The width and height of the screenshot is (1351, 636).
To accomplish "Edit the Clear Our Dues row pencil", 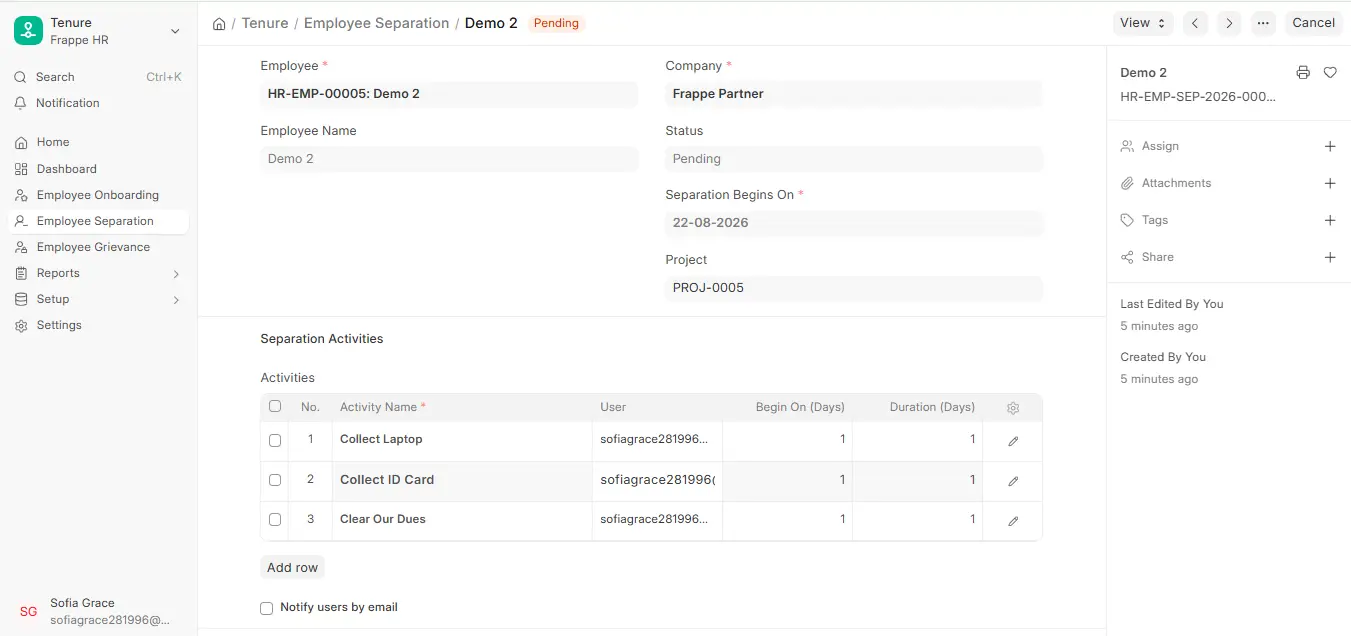I will pyautogui.click(x=1013, y=521).
